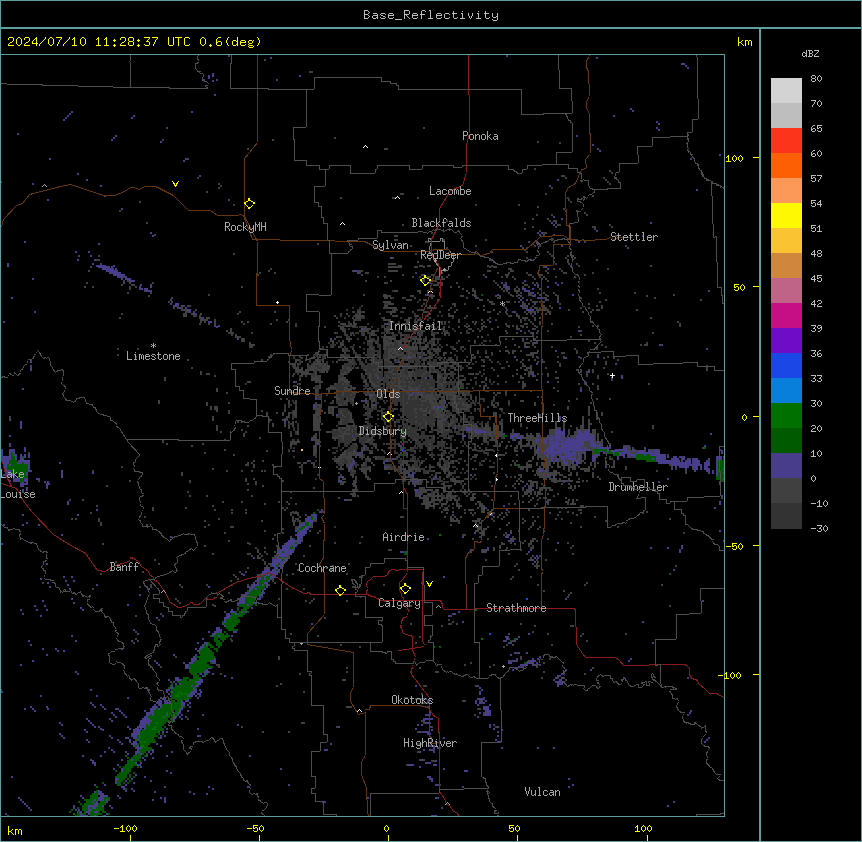862x842 pixels.
Task: Click the yellow station marker near RockyMH
Action: [x=249, y=204]
